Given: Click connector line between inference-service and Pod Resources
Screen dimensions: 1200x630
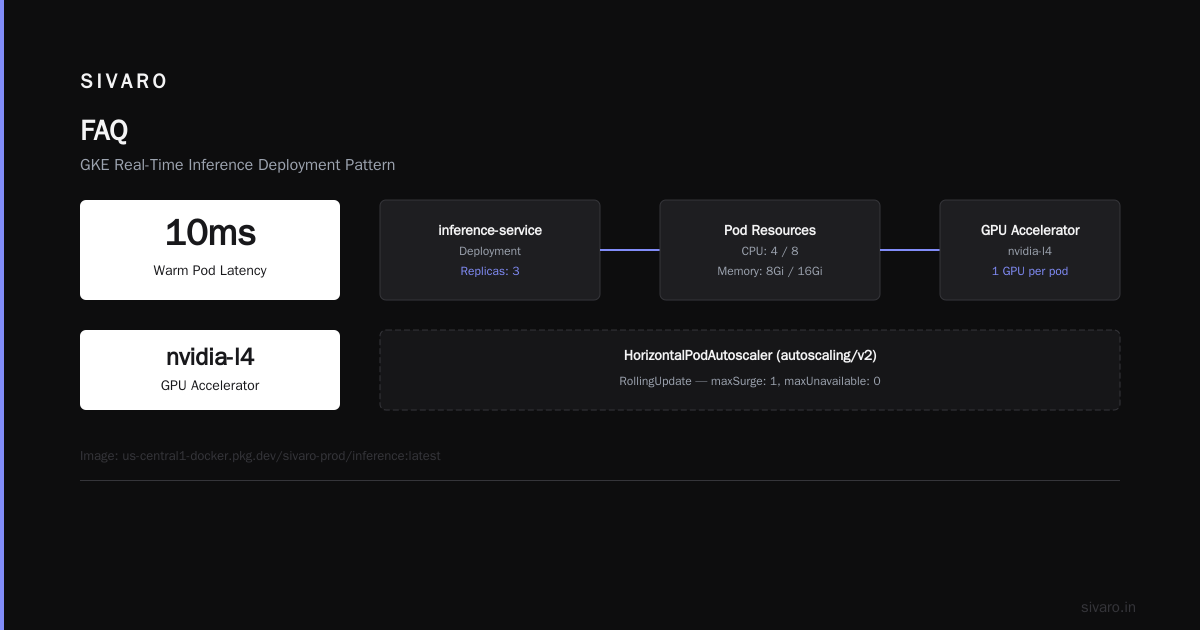Looking at the screenshot, I should [x=630, y=250].
